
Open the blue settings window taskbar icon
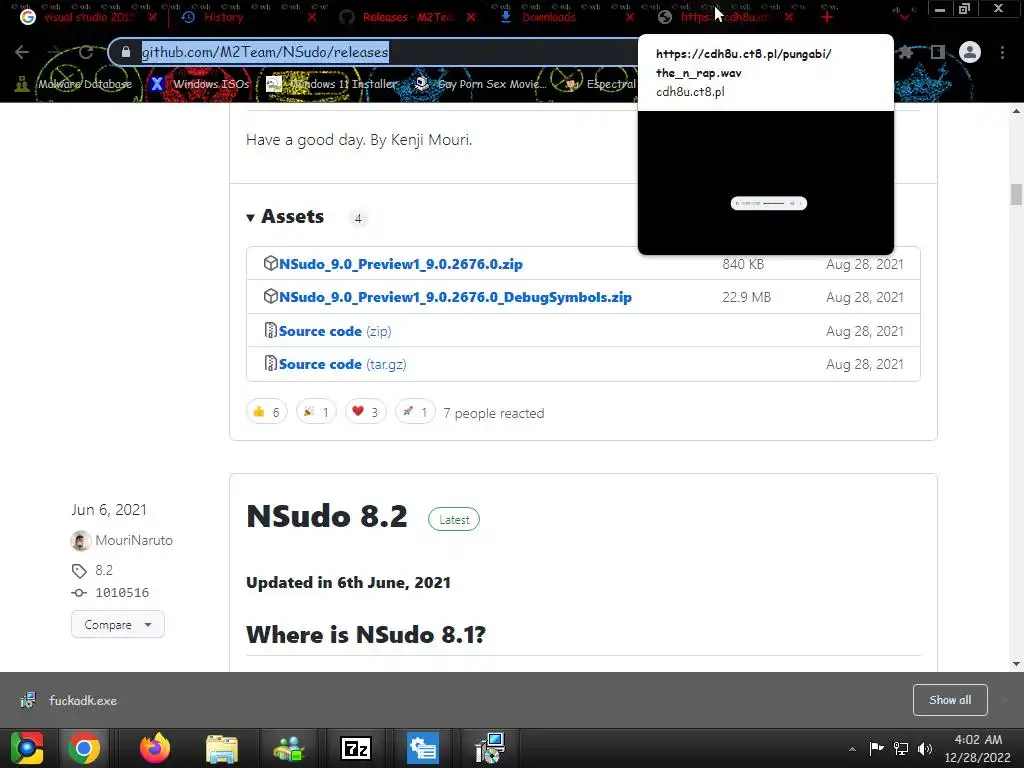point(423,748)
